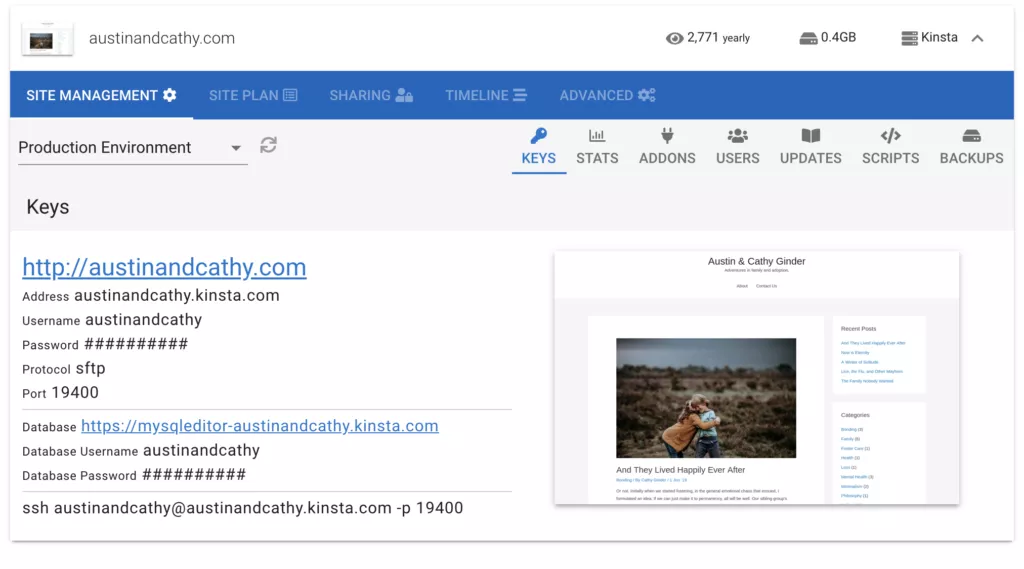Viewport: 1024px width, 569px height.
Task: Click the Kinsta server host icon
Action: [x=909, y=38]
